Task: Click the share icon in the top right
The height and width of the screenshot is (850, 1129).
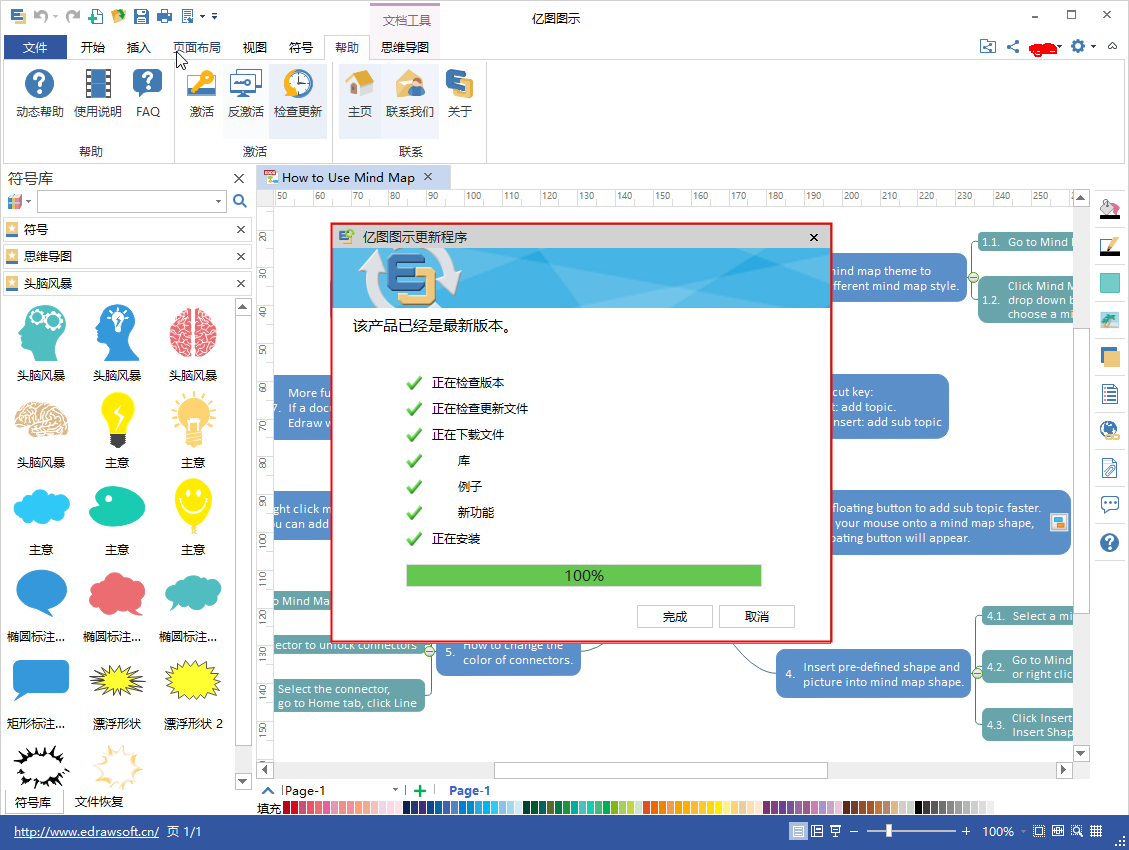Action: [1013, 47]
